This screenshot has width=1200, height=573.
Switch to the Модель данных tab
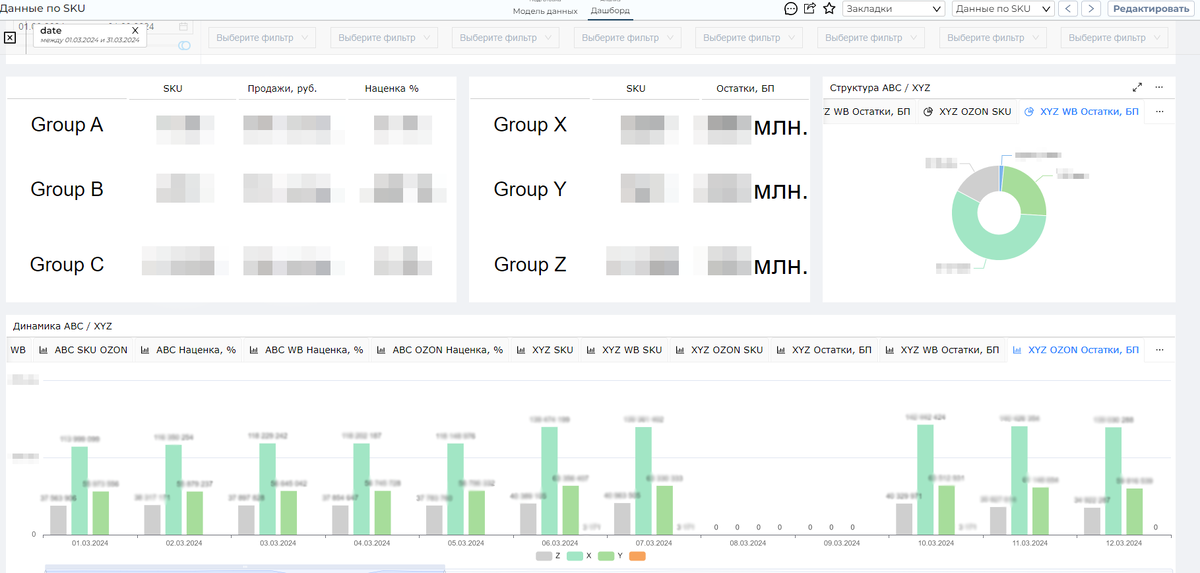point(545,11)
